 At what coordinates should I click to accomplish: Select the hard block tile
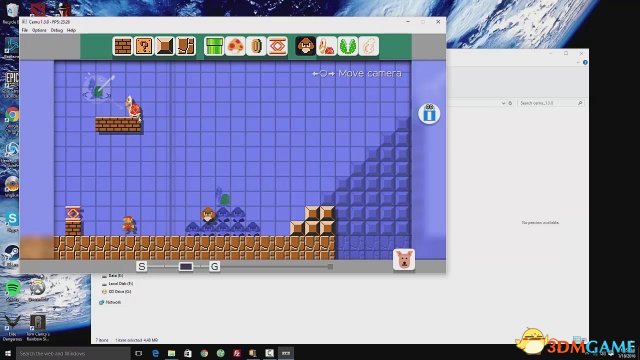coord(165,46)
